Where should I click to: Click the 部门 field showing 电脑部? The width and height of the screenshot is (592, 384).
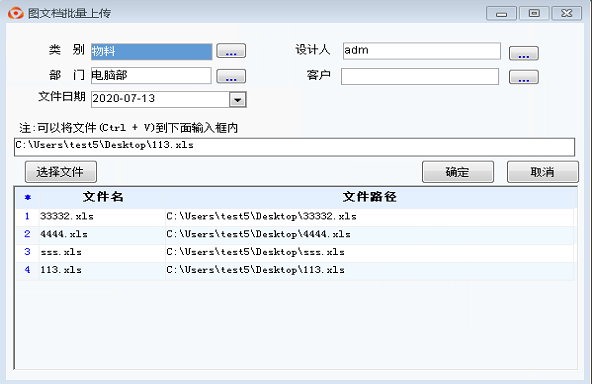click(x=151, y=76)
